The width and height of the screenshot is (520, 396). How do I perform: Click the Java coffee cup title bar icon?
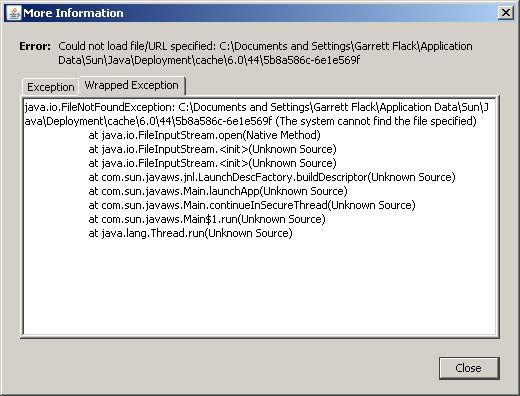click(14, 13)
